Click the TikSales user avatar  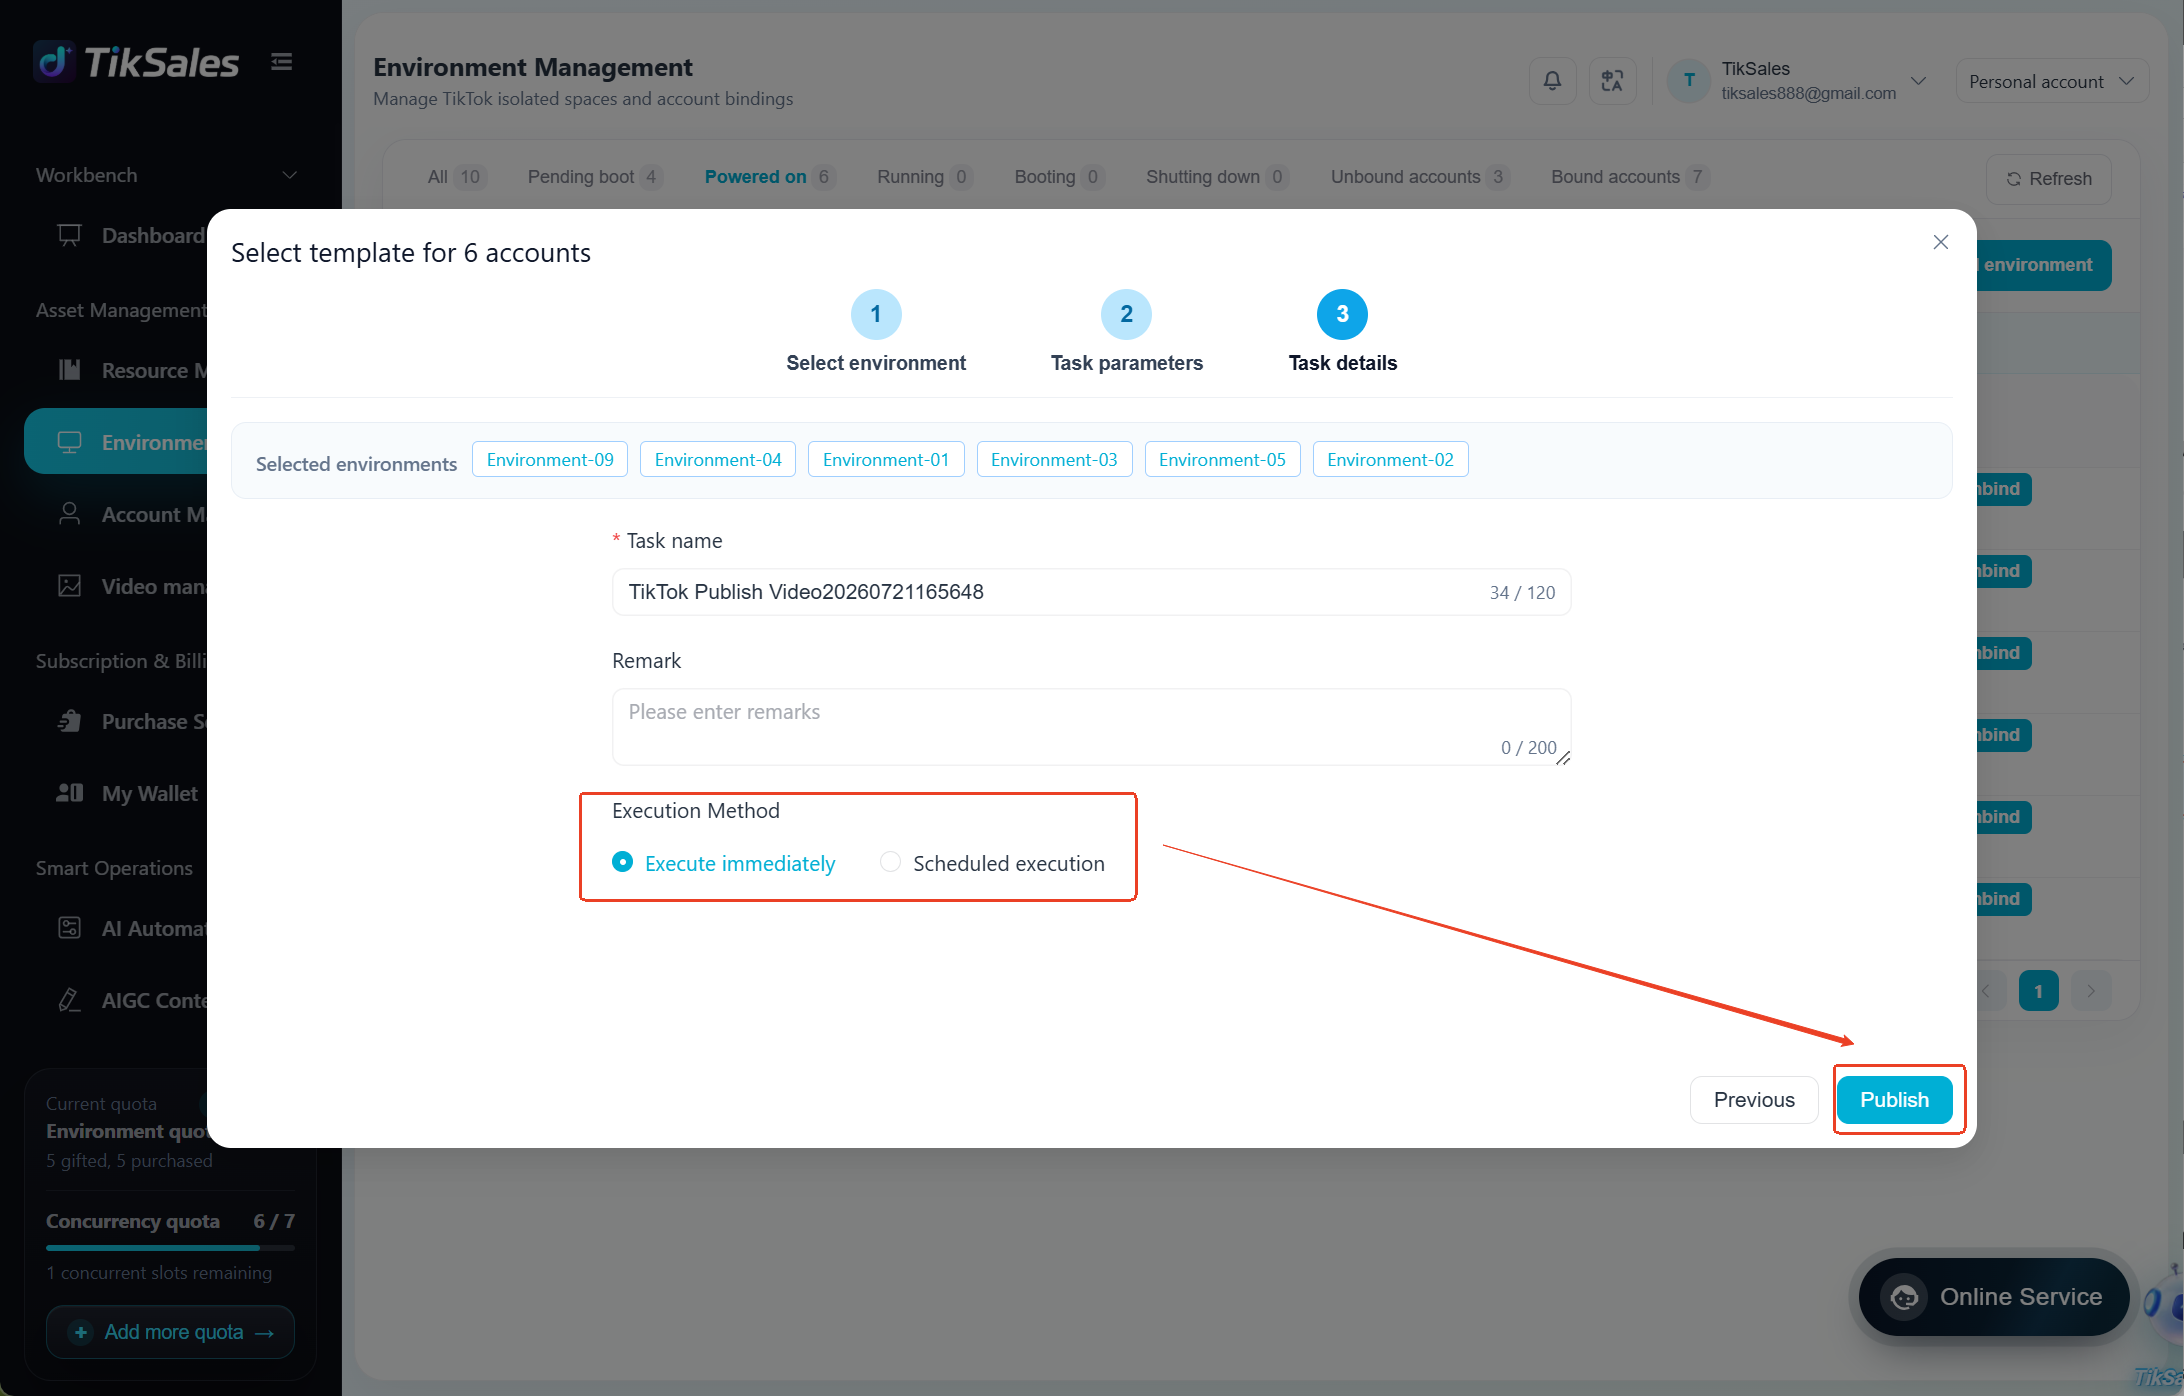coord(1689,80)
